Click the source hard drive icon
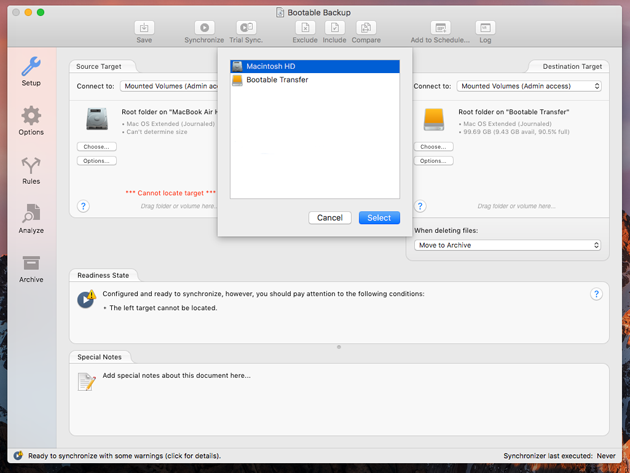Image resolution: width=630 pixels, height=473 pixels. [x=97, y=119]
